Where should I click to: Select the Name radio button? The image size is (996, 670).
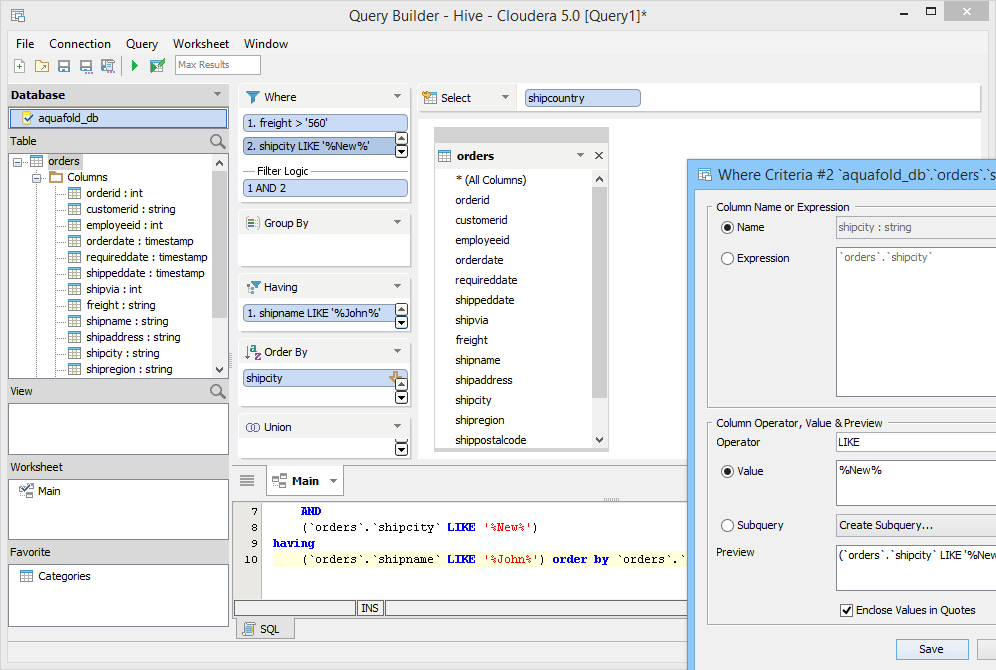pos(727,227)
